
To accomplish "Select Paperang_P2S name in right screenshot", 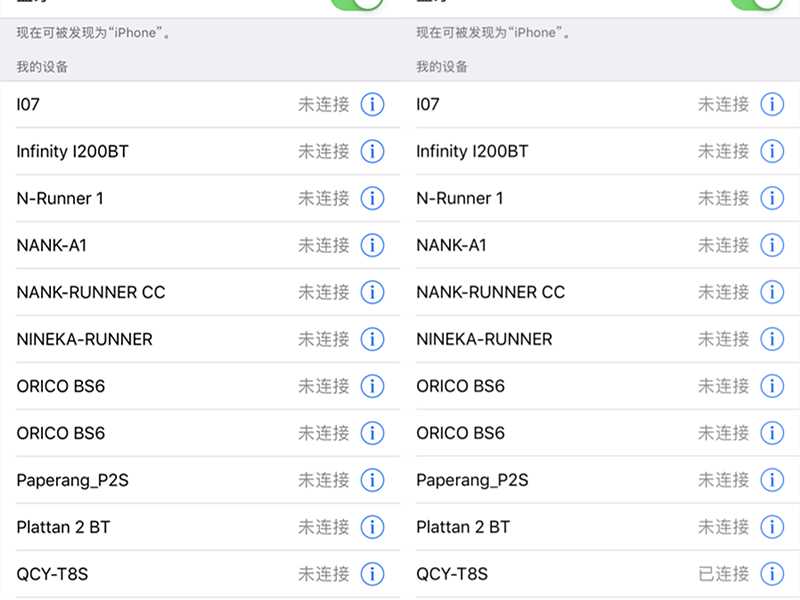I will [x=472, y=481].
